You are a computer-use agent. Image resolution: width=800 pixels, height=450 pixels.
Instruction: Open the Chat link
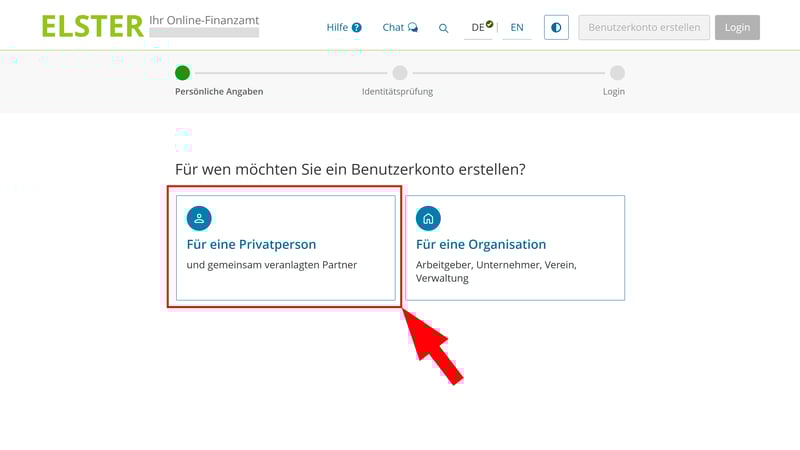tap(400, 28)
